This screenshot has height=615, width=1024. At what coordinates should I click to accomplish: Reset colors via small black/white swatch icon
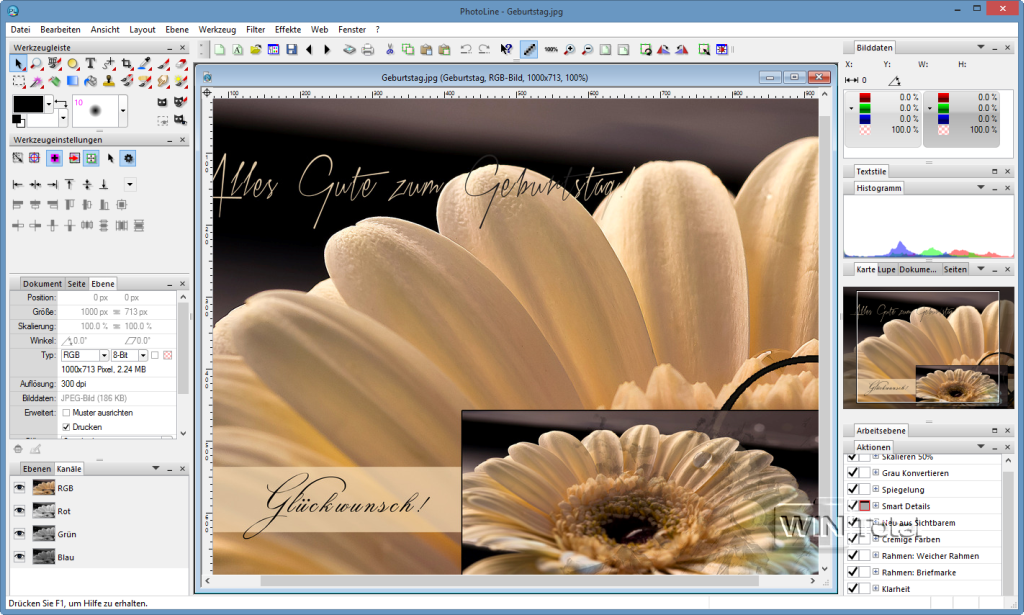click(18, 121)
